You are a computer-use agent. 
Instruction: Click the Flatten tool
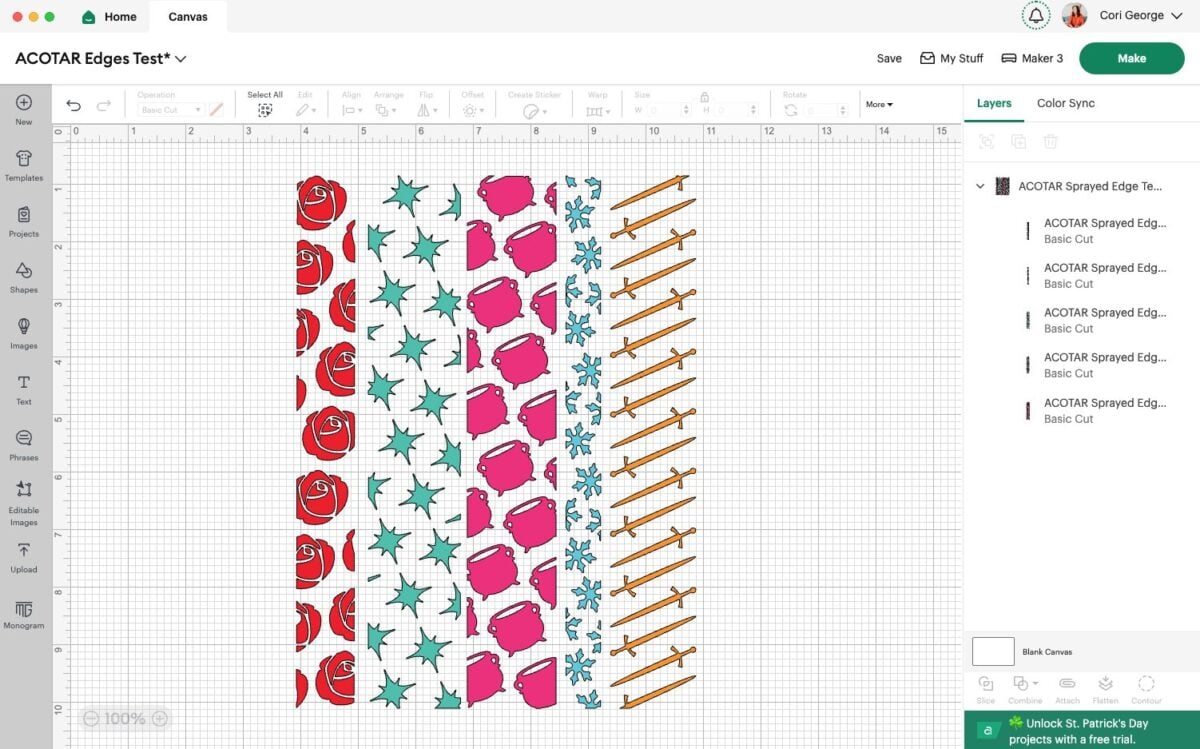1105,689
